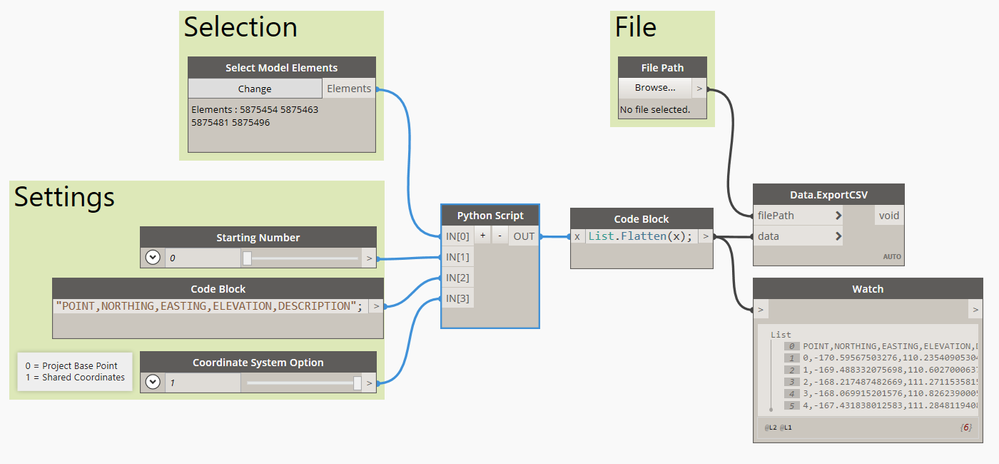Click the No file selected. text

[655, 110]
